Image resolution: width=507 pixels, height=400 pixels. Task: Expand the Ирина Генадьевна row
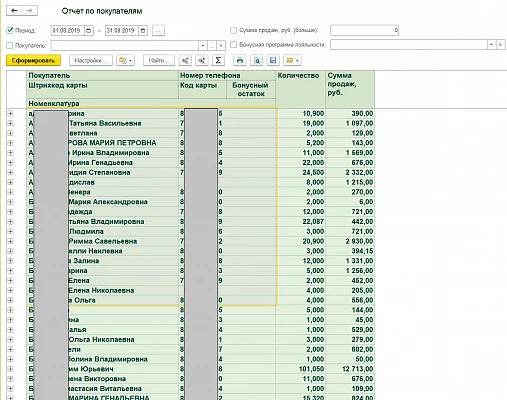click(x=11, y=163)
